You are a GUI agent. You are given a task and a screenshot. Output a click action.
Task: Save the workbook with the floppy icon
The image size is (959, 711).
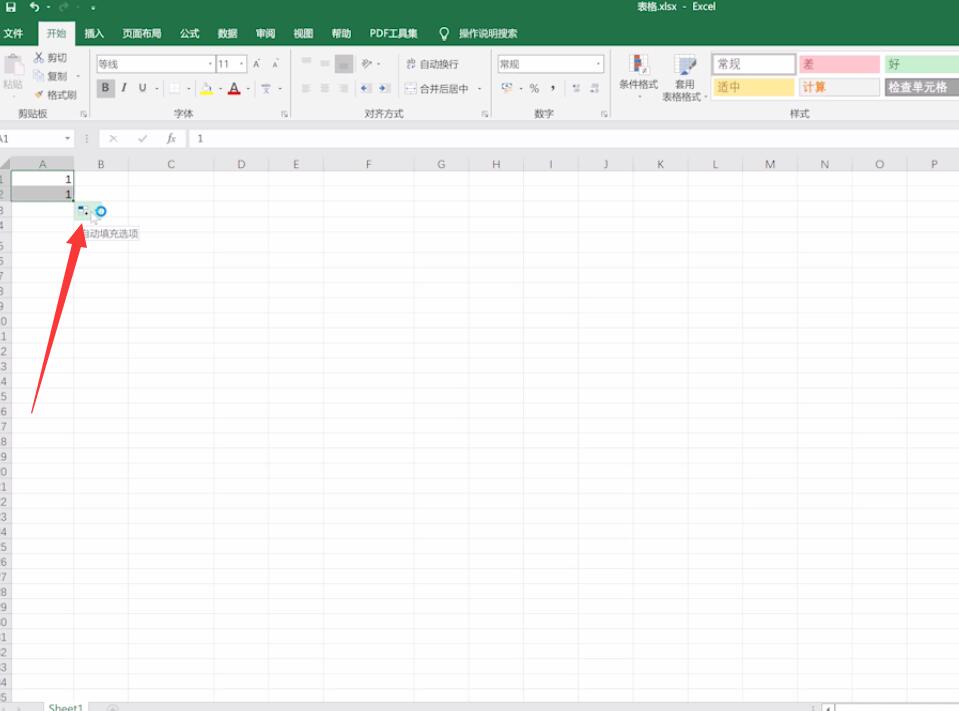pos(10,7)
